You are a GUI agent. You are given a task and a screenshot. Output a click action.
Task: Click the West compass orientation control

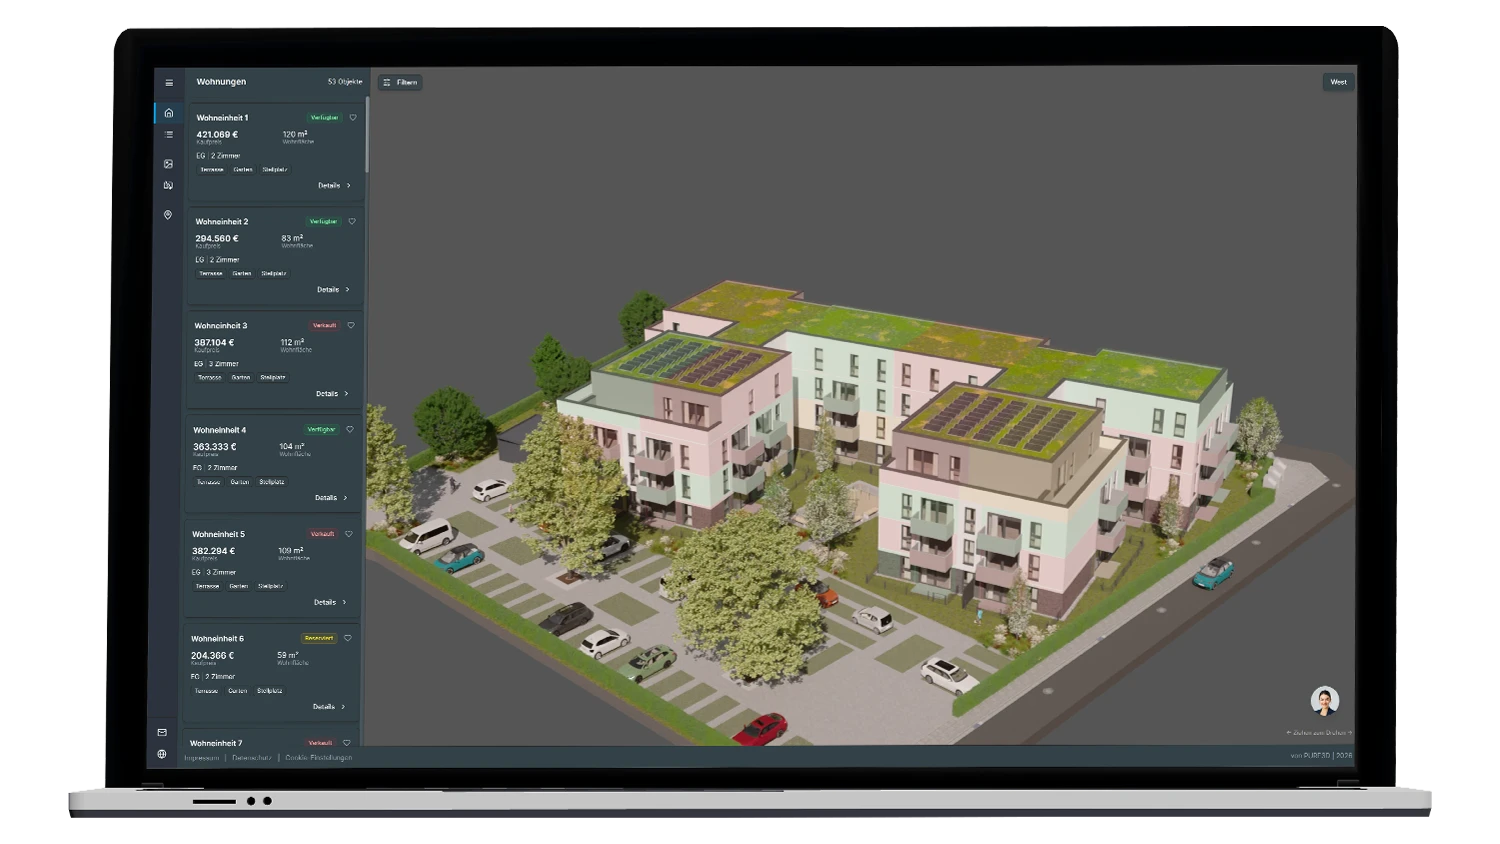(1337, 82)
